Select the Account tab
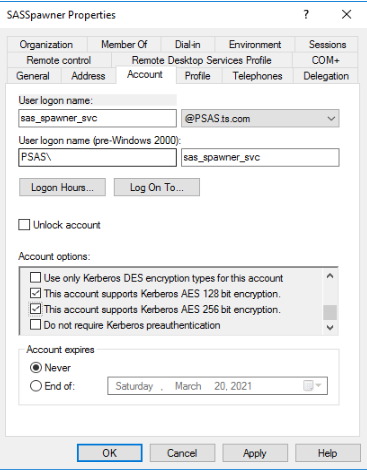 pos(145,74)
